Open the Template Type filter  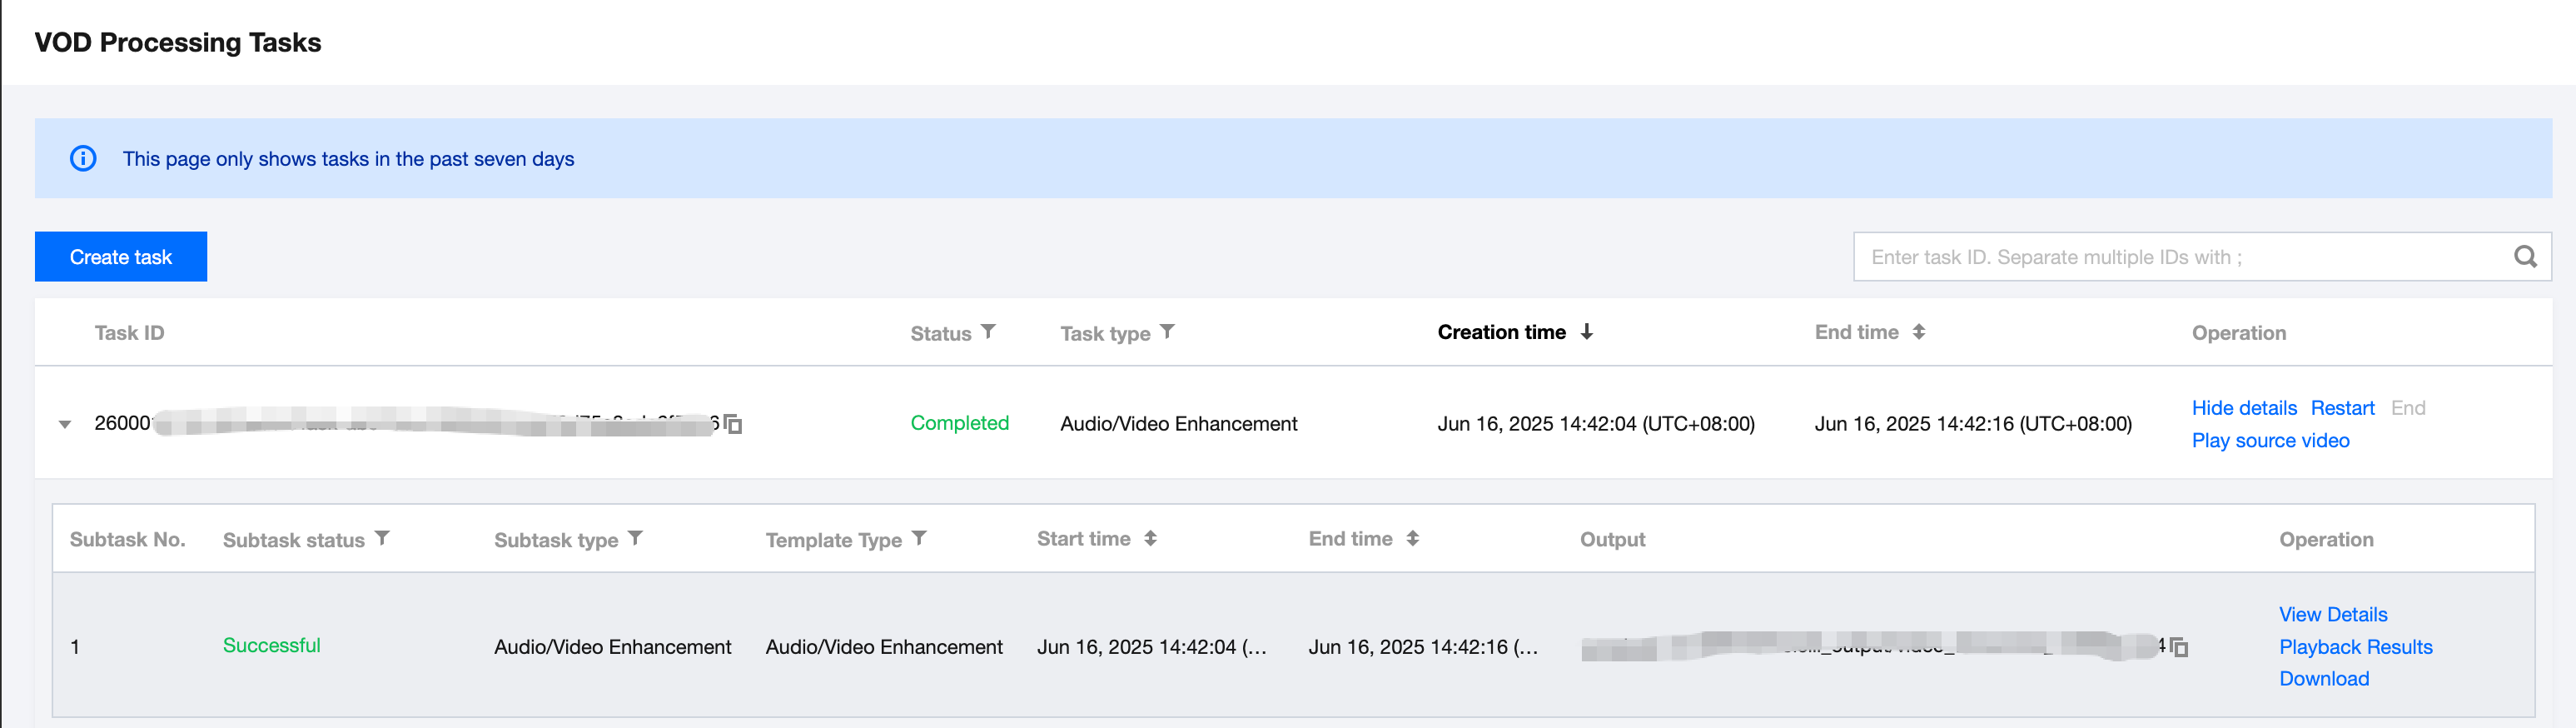919,539
